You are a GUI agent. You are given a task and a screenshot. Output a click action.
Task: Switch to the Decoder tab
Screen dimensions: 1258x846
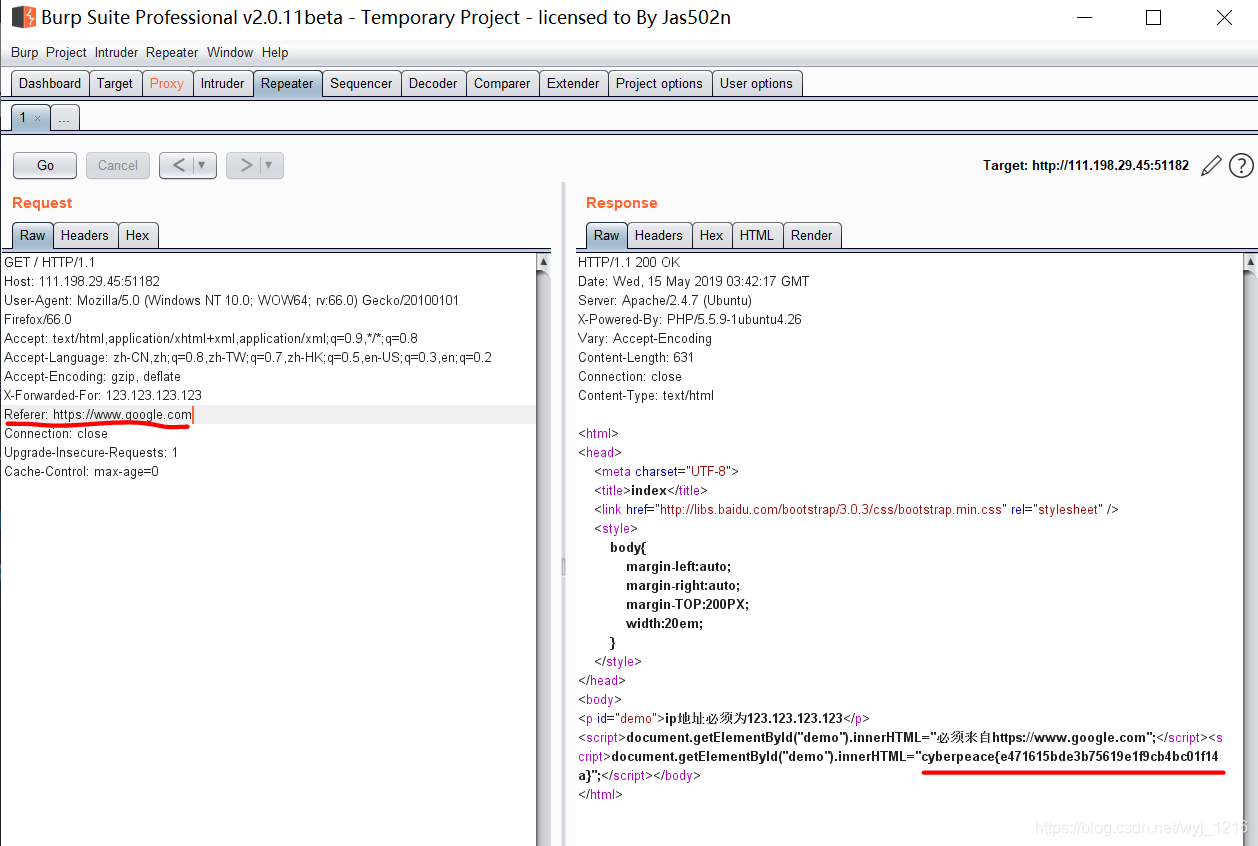point(433,84)
